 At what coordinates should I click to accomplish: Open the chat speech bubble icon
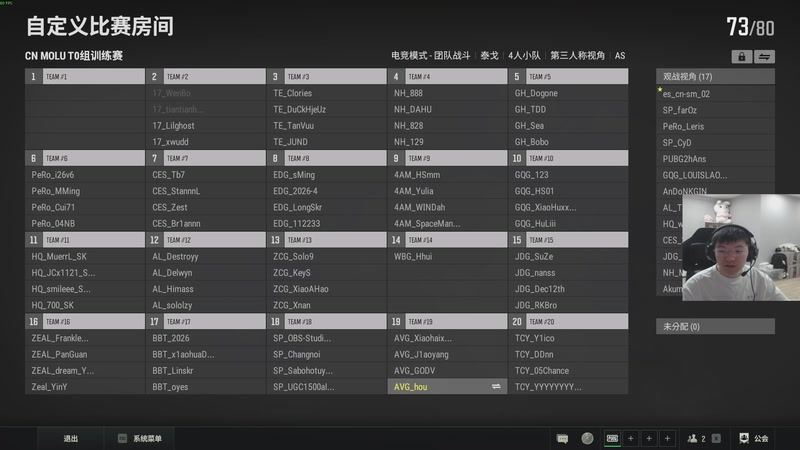562,438
